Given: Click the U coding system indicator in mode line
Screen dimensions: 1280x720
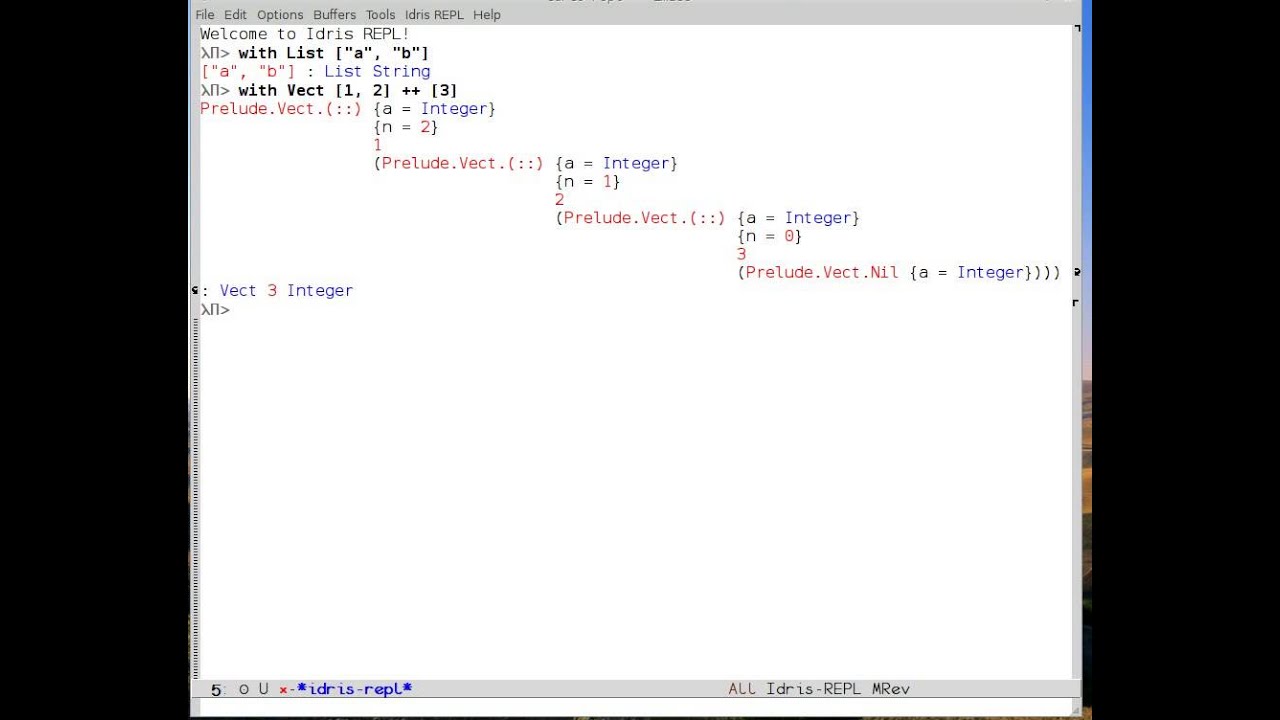Looking at the screenshot, I should click(263, 689).
